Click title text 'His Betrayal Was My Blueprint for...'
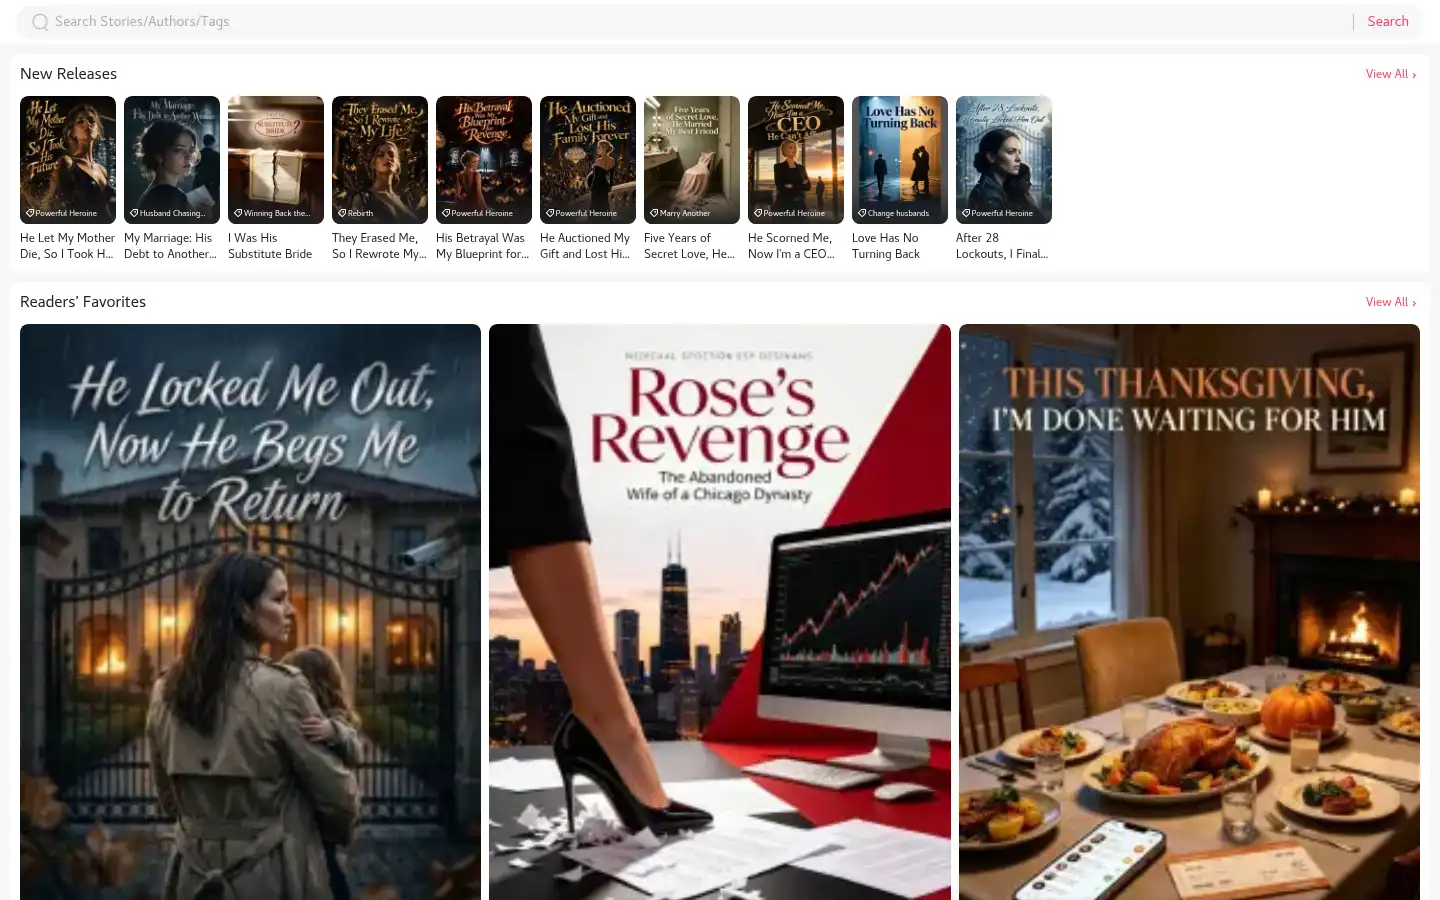The width and height of the screenshot is (1440, 900). [483, 246]
